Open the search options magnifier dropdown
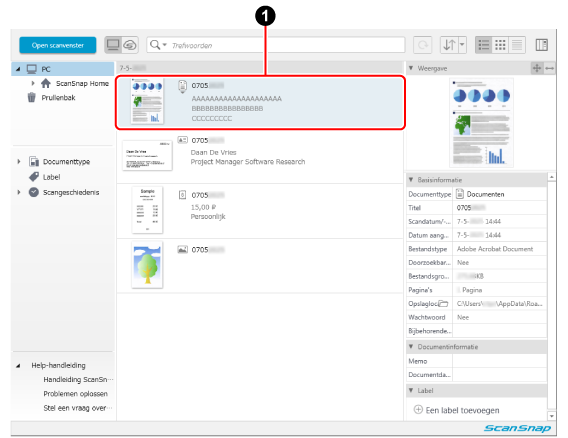The image size is (568, 438). tap(158, 45)
